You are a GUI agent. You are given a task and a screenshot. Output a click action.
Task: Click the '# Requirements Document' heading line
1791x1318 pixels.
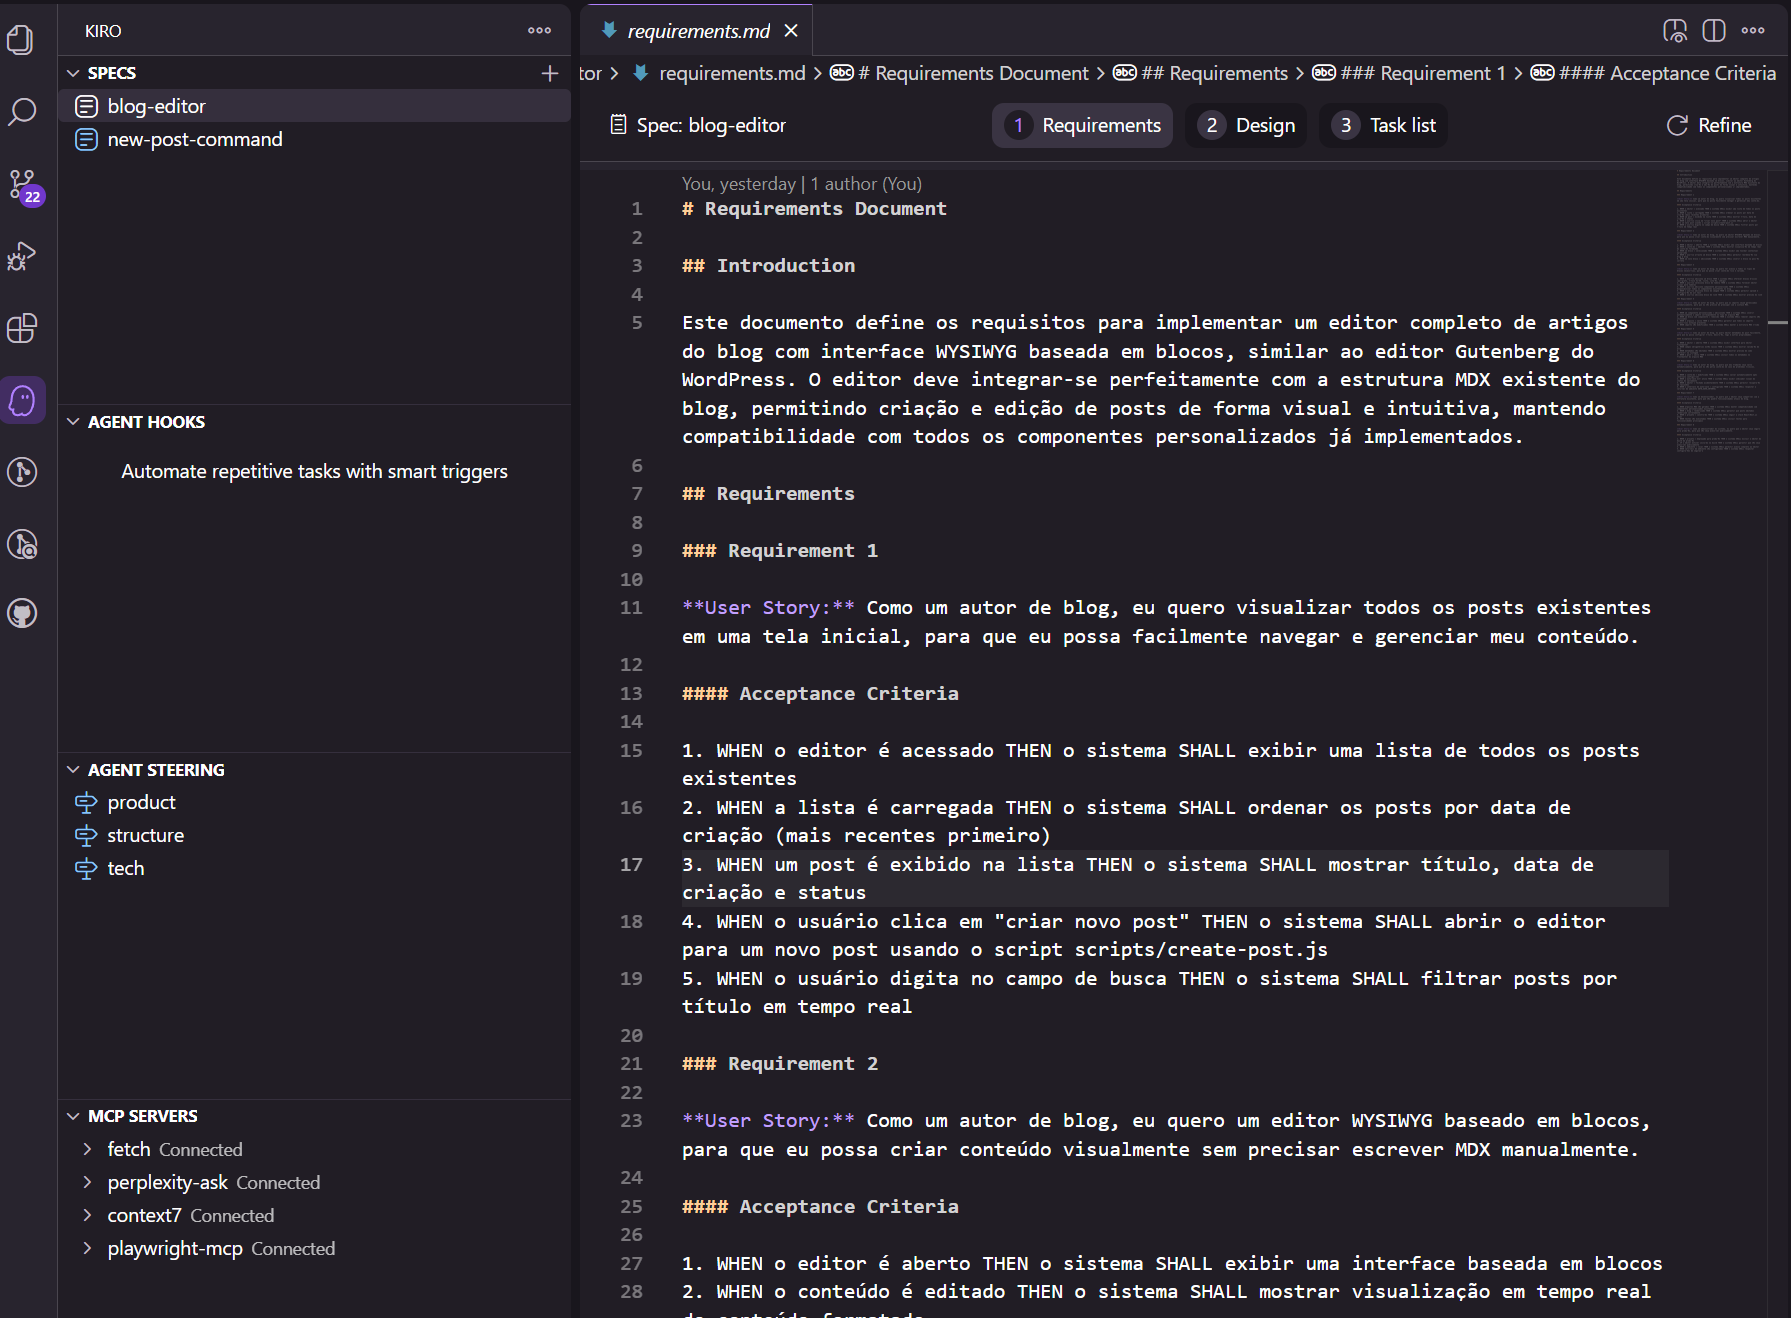[x=814, y=208]
